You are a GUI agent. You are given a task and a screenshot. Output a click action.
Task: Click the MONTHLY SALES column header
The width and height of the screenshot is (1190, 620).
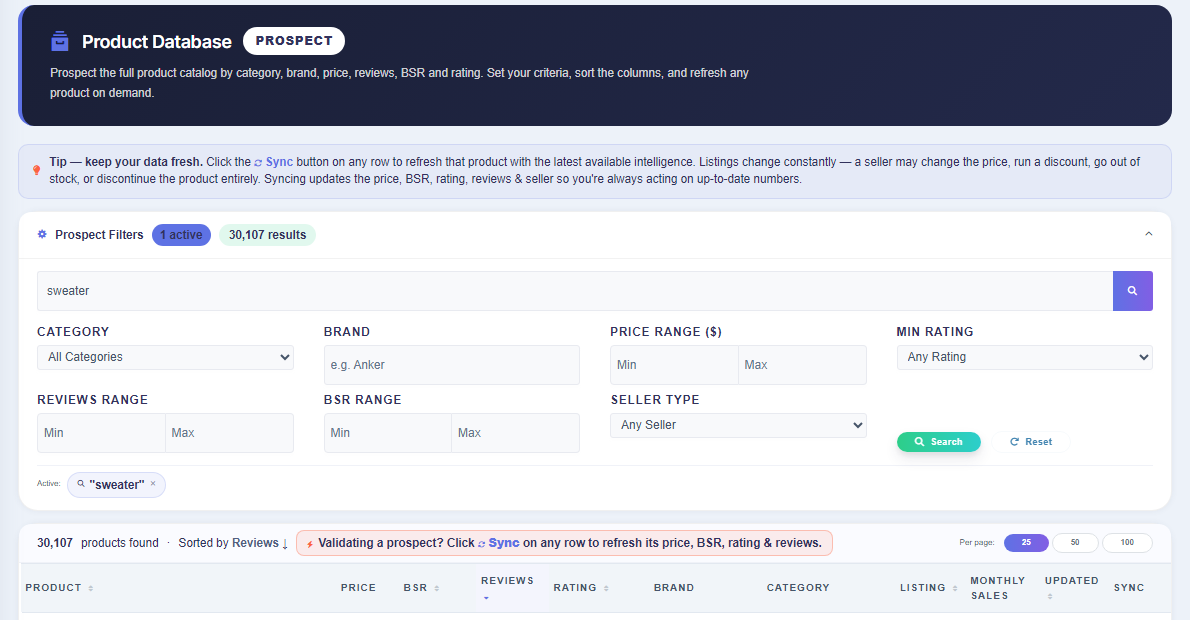coord(997,588)
